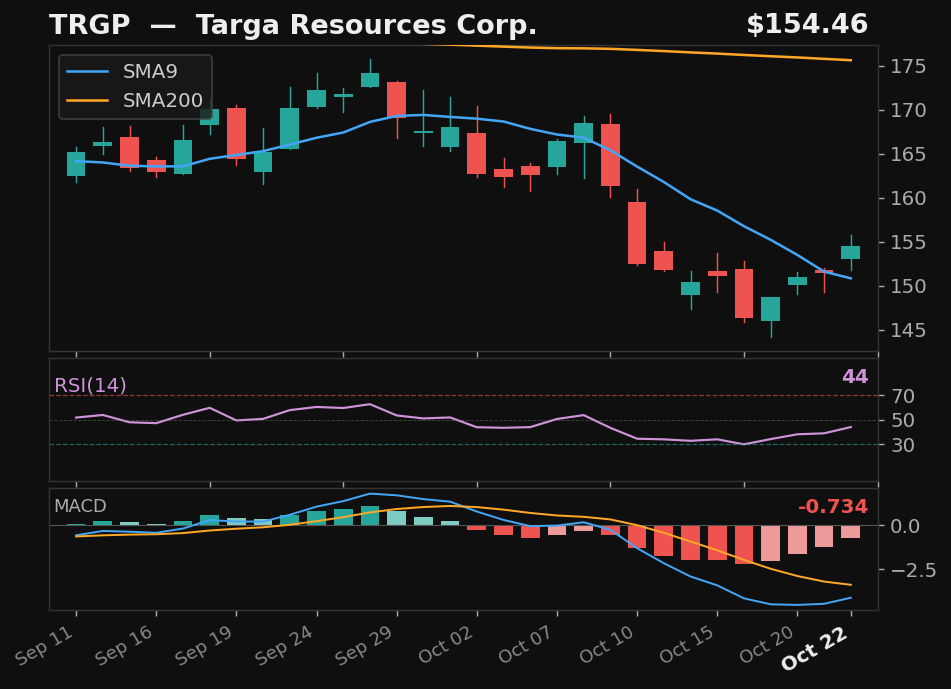Viewport: 951px width, 689px height.
Task: Click the Targa Resources Corp. company name
Action: point(366,25)
